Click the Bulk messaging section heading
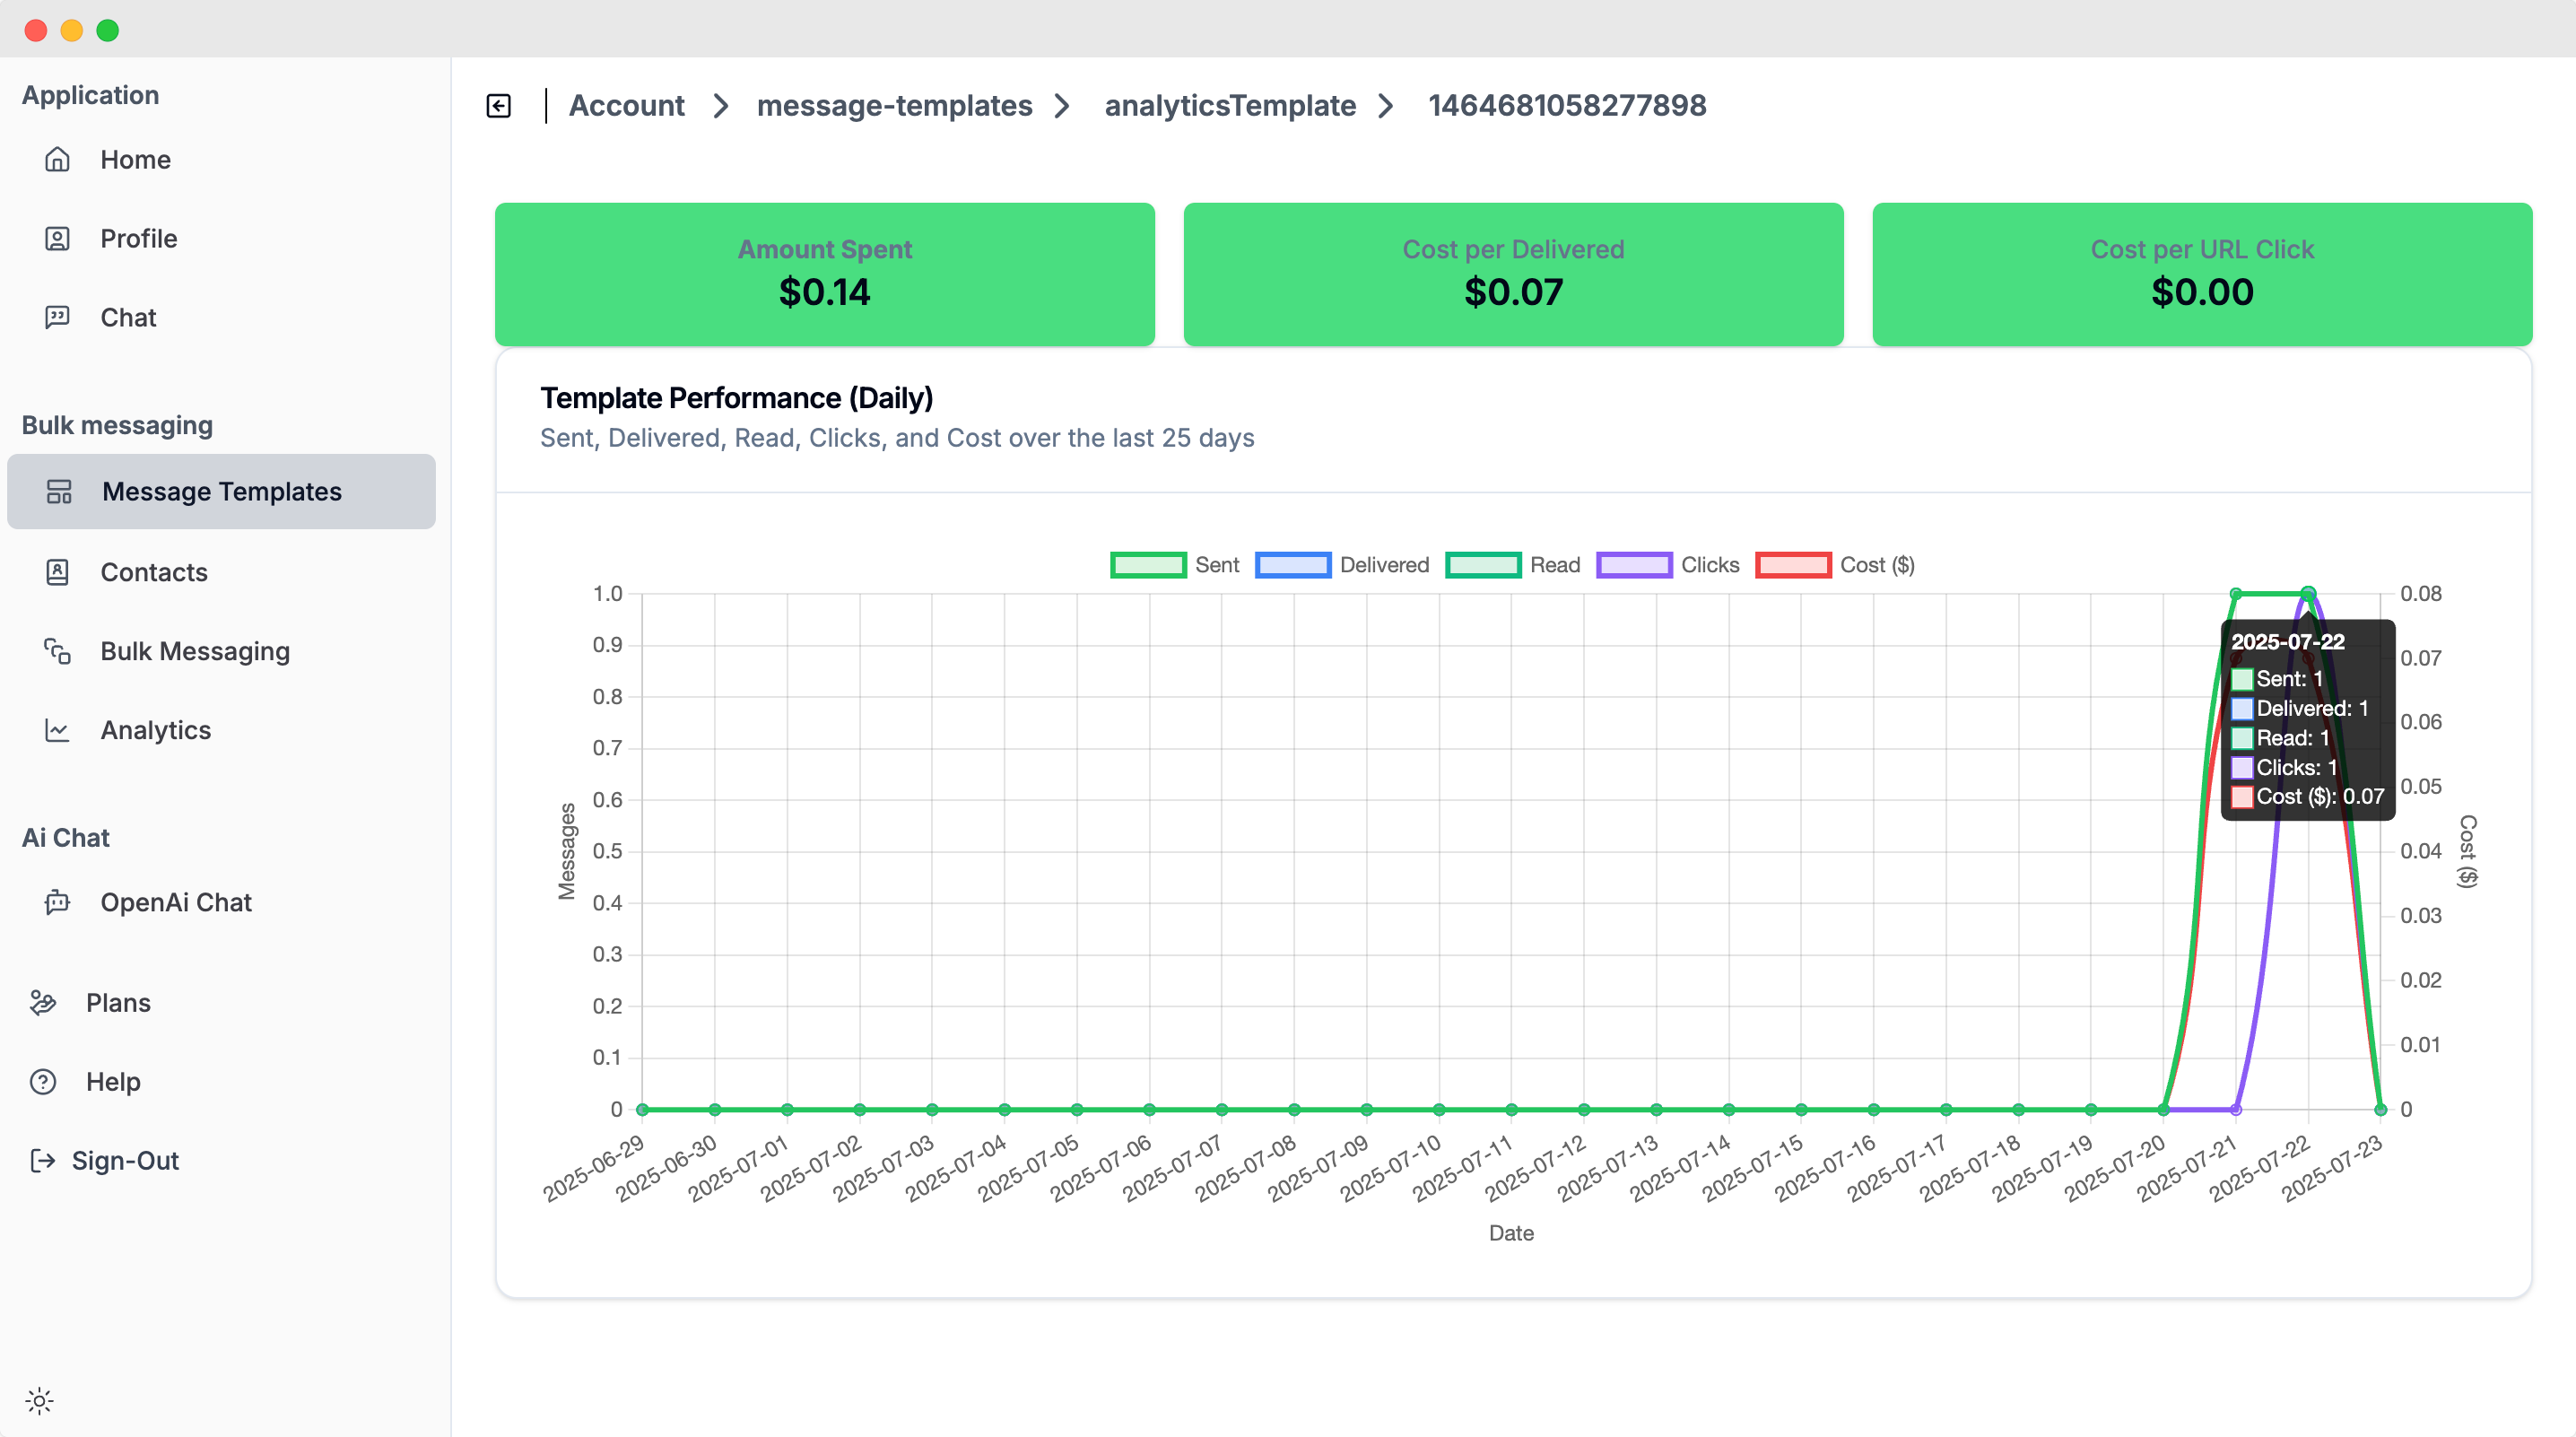 [117, 425]
